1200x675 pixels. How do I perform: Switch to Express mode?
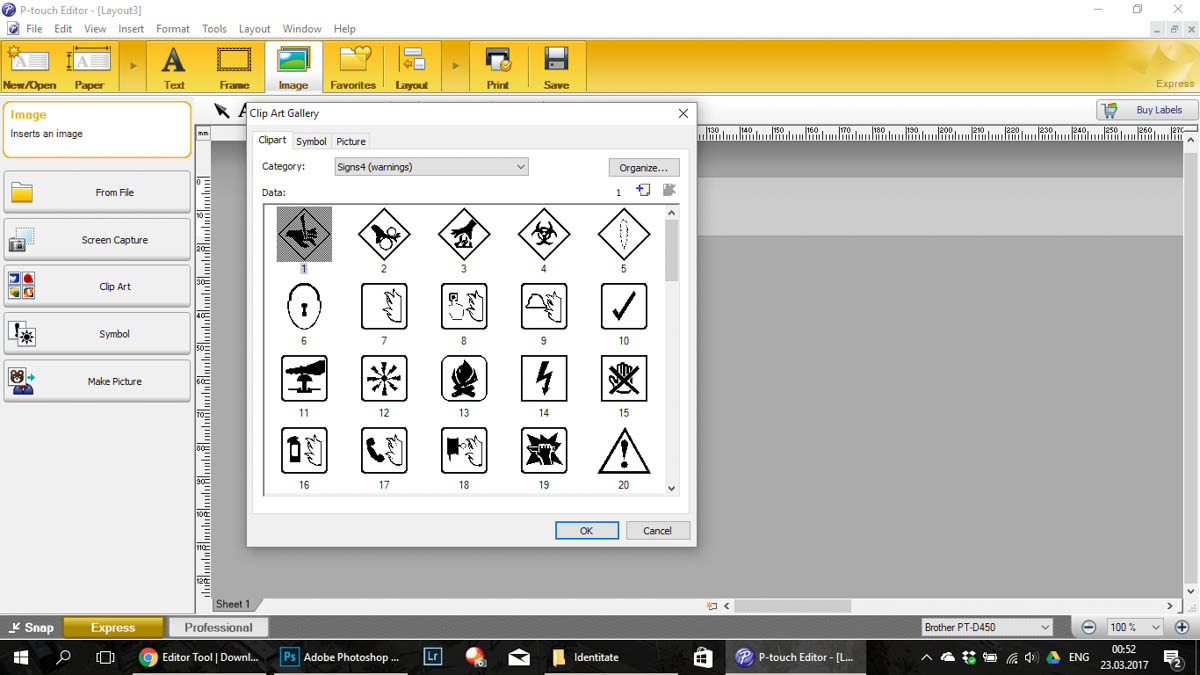(113, 627)
